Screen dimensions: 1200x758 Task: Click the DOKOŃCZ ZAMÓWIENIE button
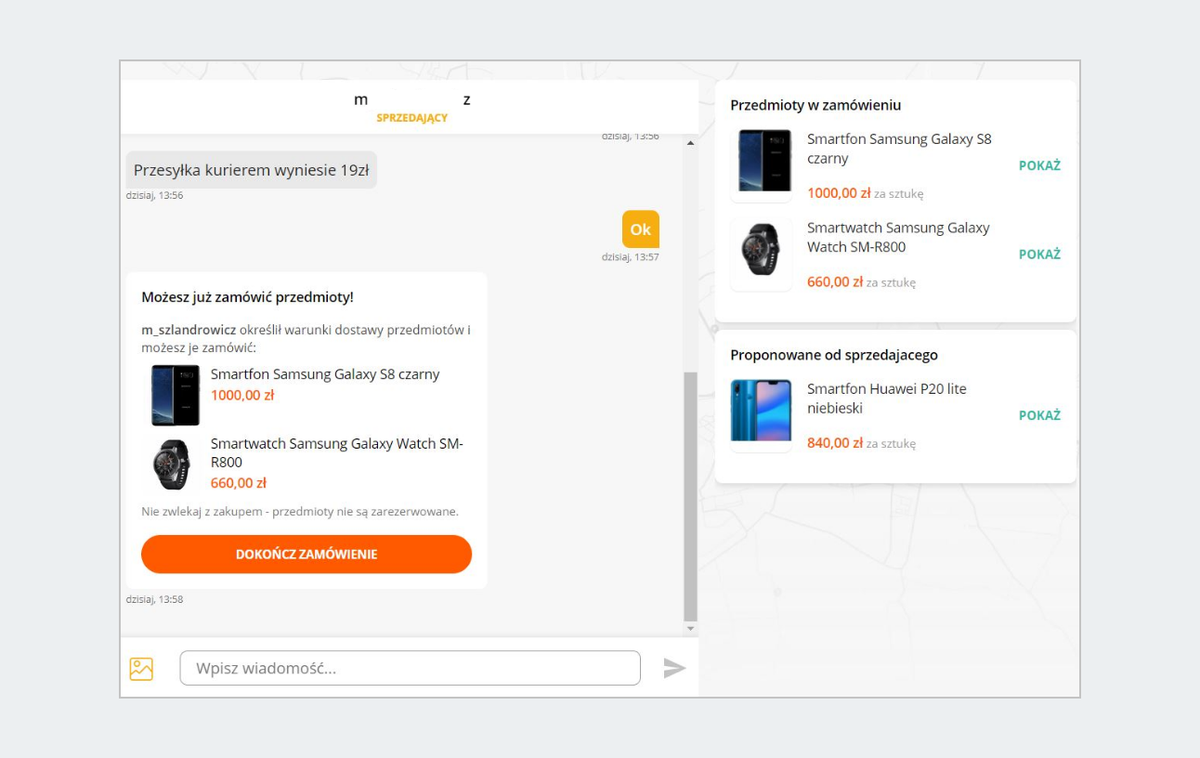[x=306, y=554]
